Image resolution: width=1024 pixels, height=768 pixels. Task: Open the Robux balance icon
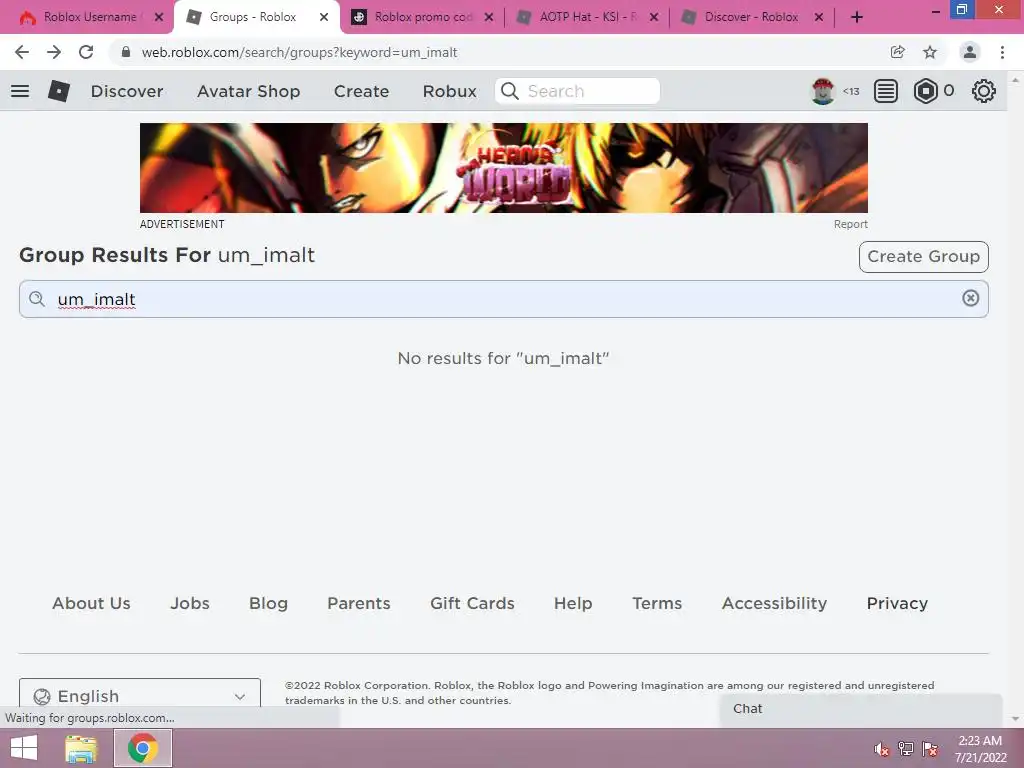925,91
